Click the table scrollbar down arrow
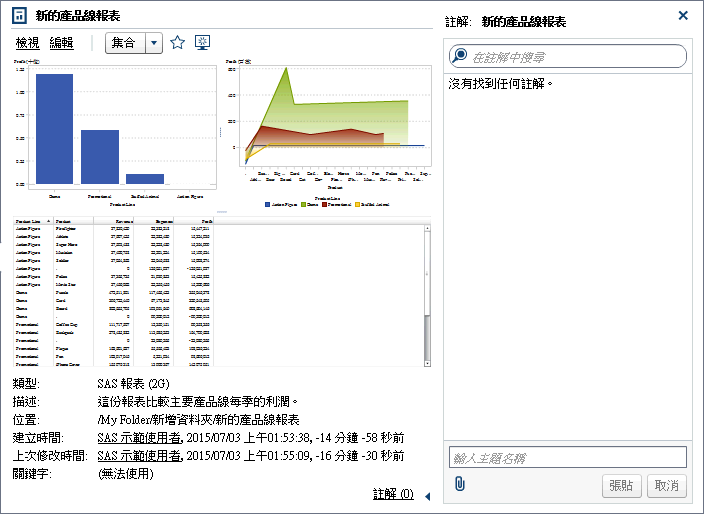Viewport: 704px width, 514px height. 427,363
